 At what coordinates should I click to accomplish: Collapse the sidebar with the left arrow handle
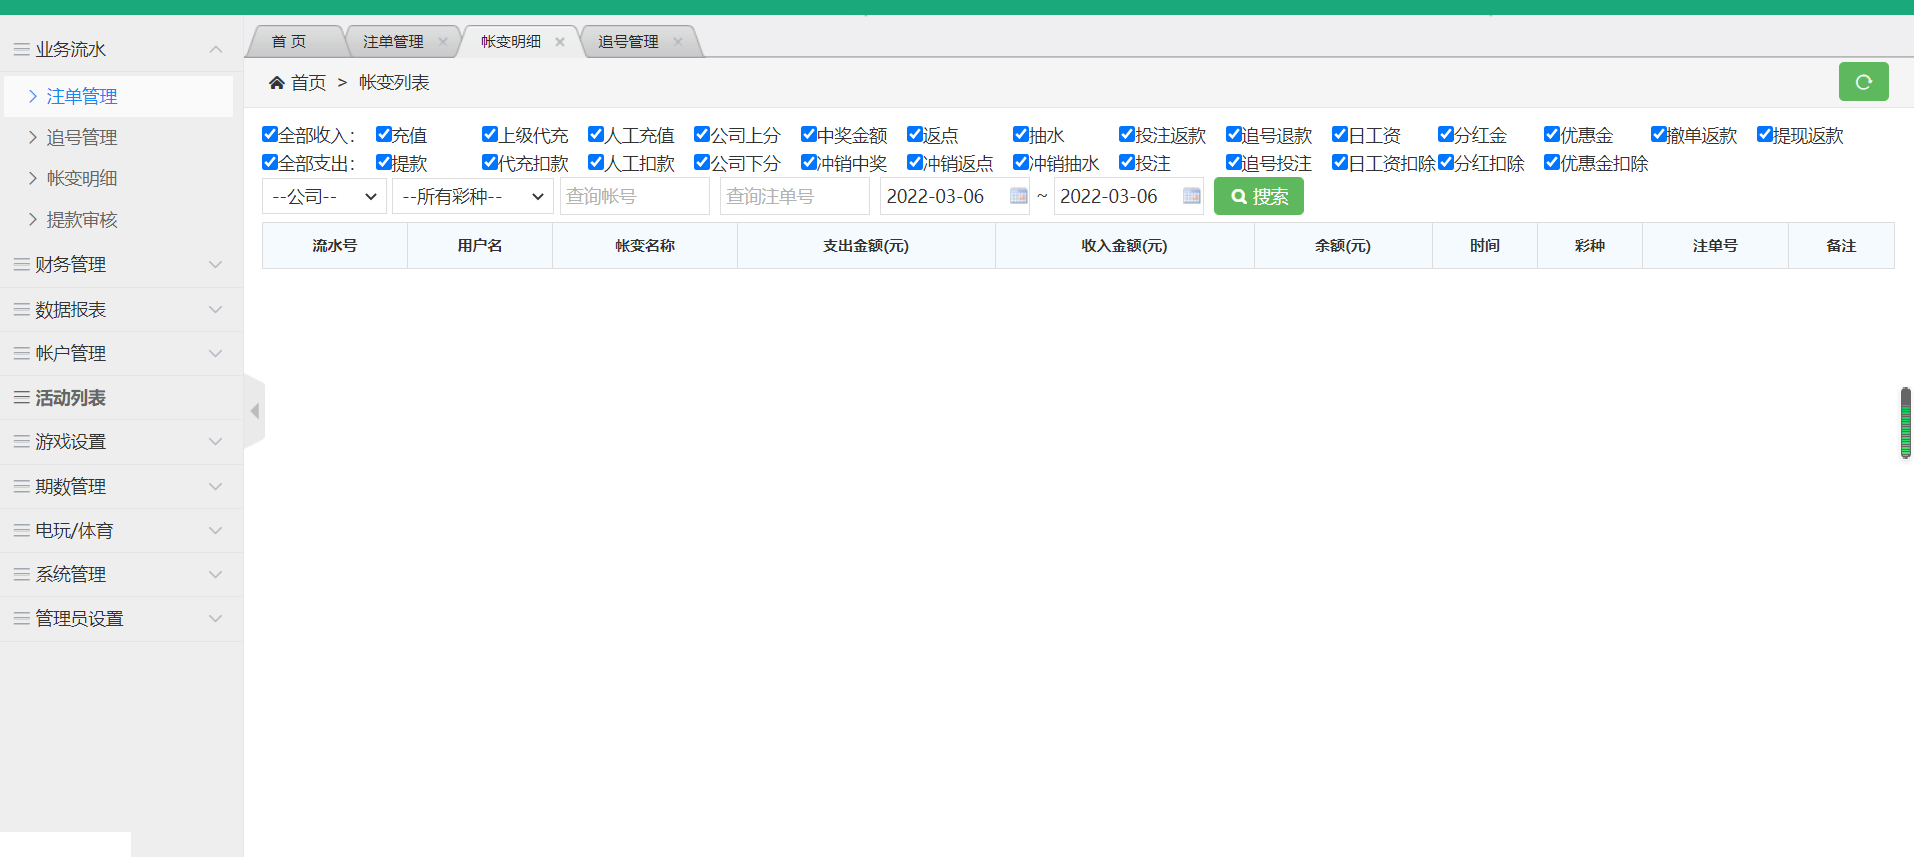coord(255,411)
